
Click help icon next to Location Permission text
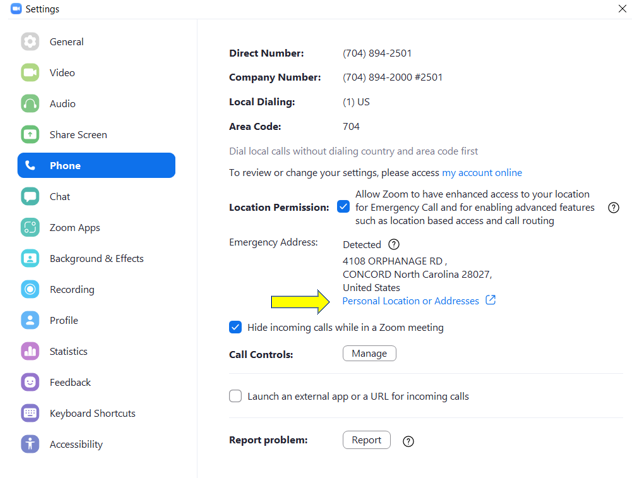tap(614, 208)
